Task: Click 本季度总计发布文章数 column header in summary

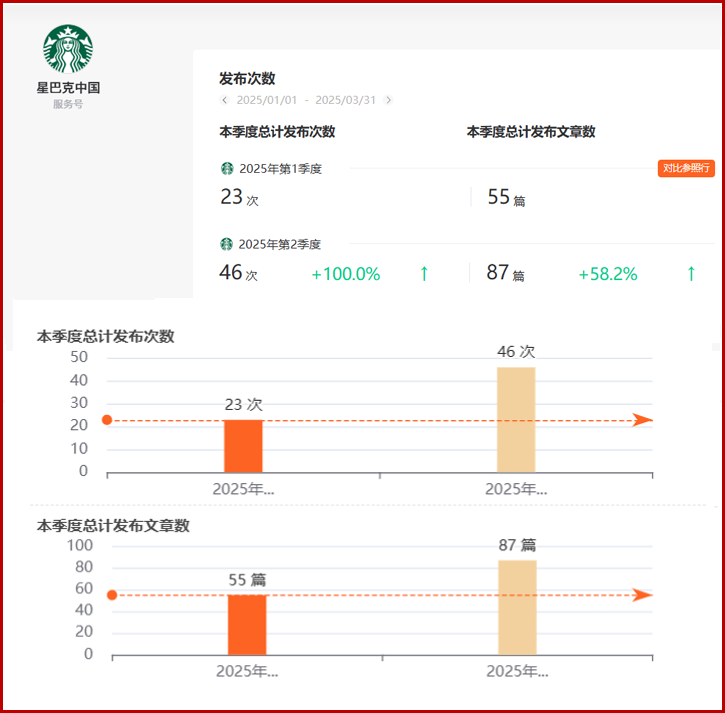Action: coord(531,132)
